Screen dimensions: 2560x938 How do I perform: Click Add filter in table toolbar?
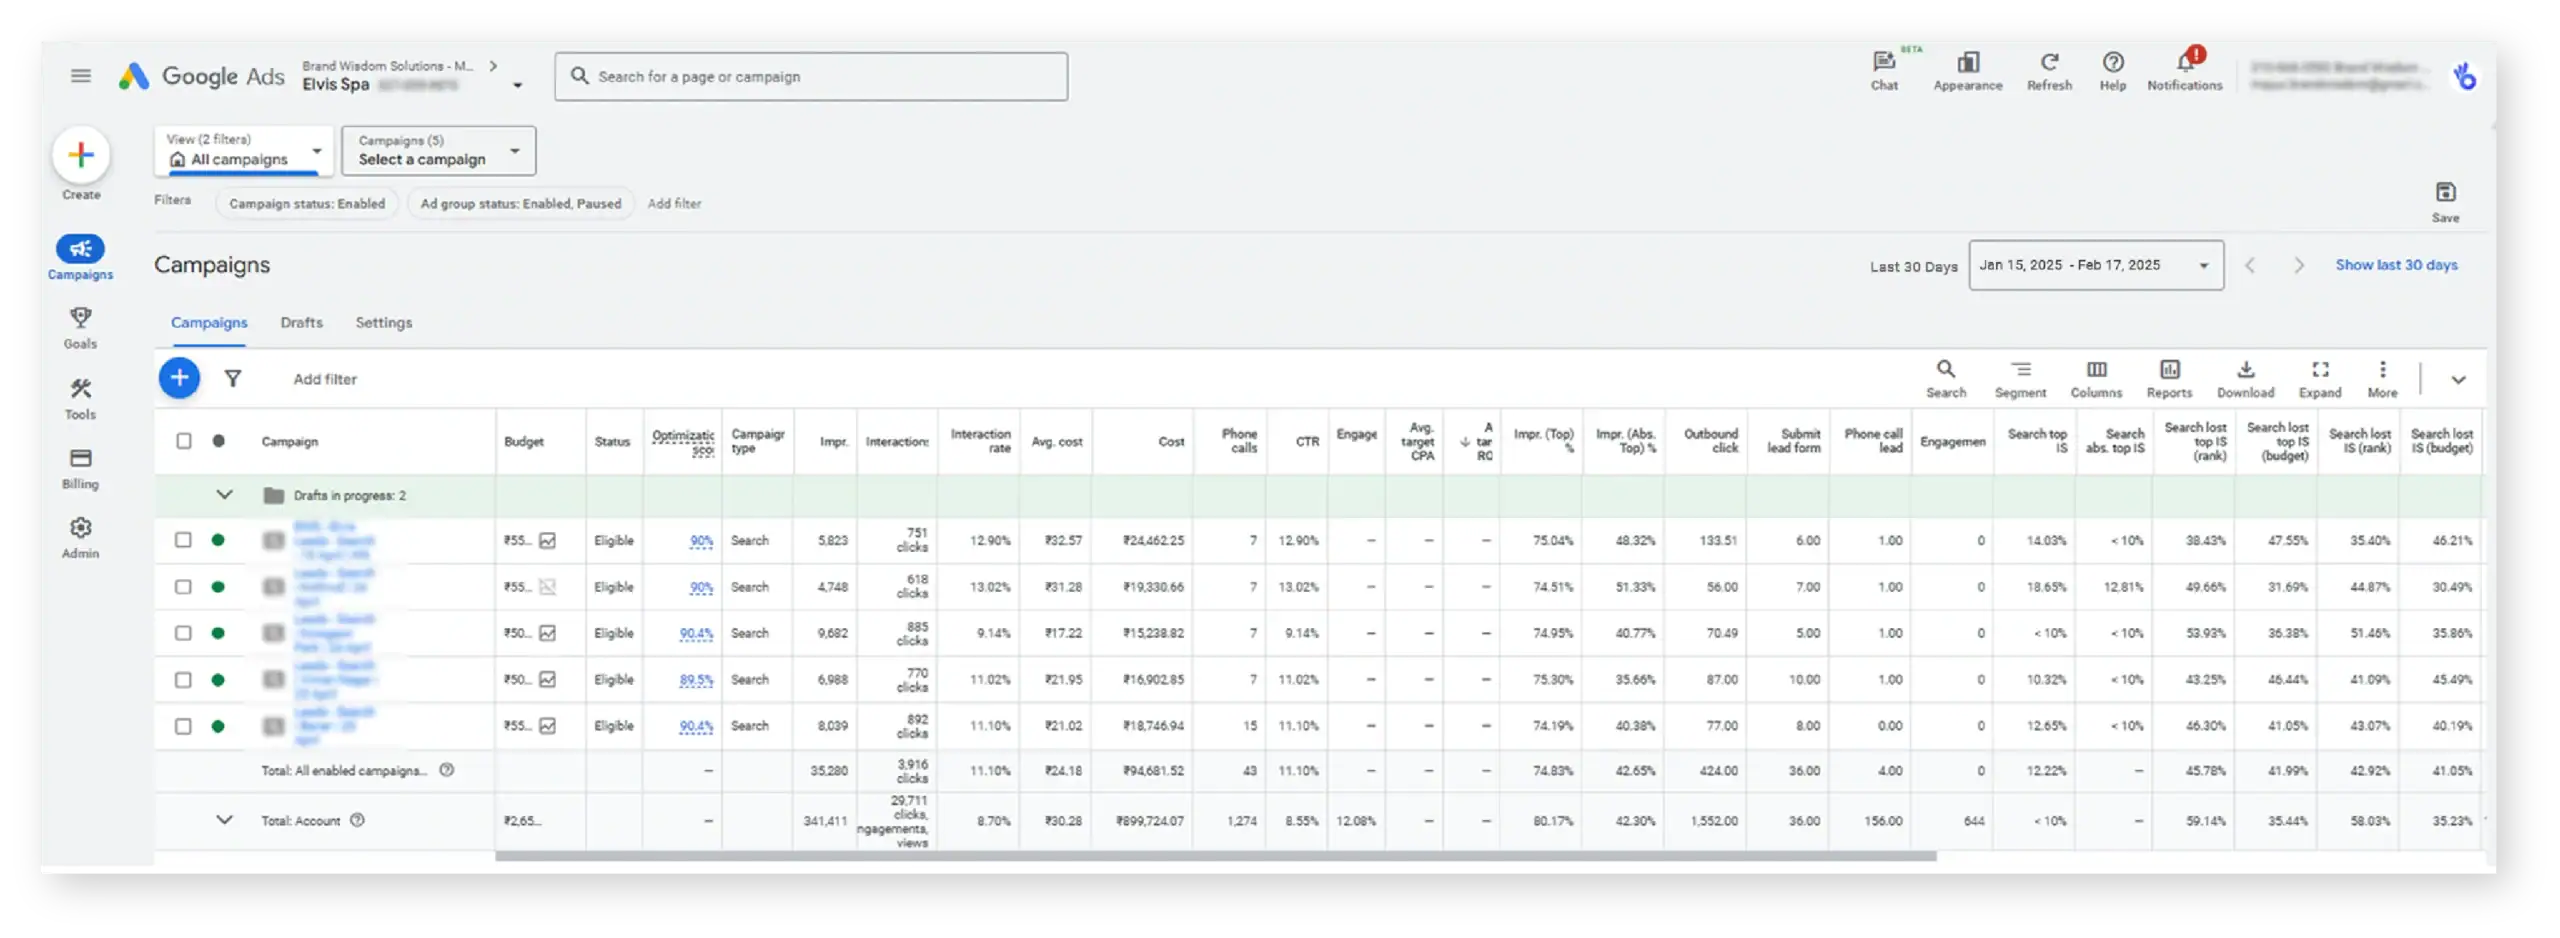pos(324,379)
